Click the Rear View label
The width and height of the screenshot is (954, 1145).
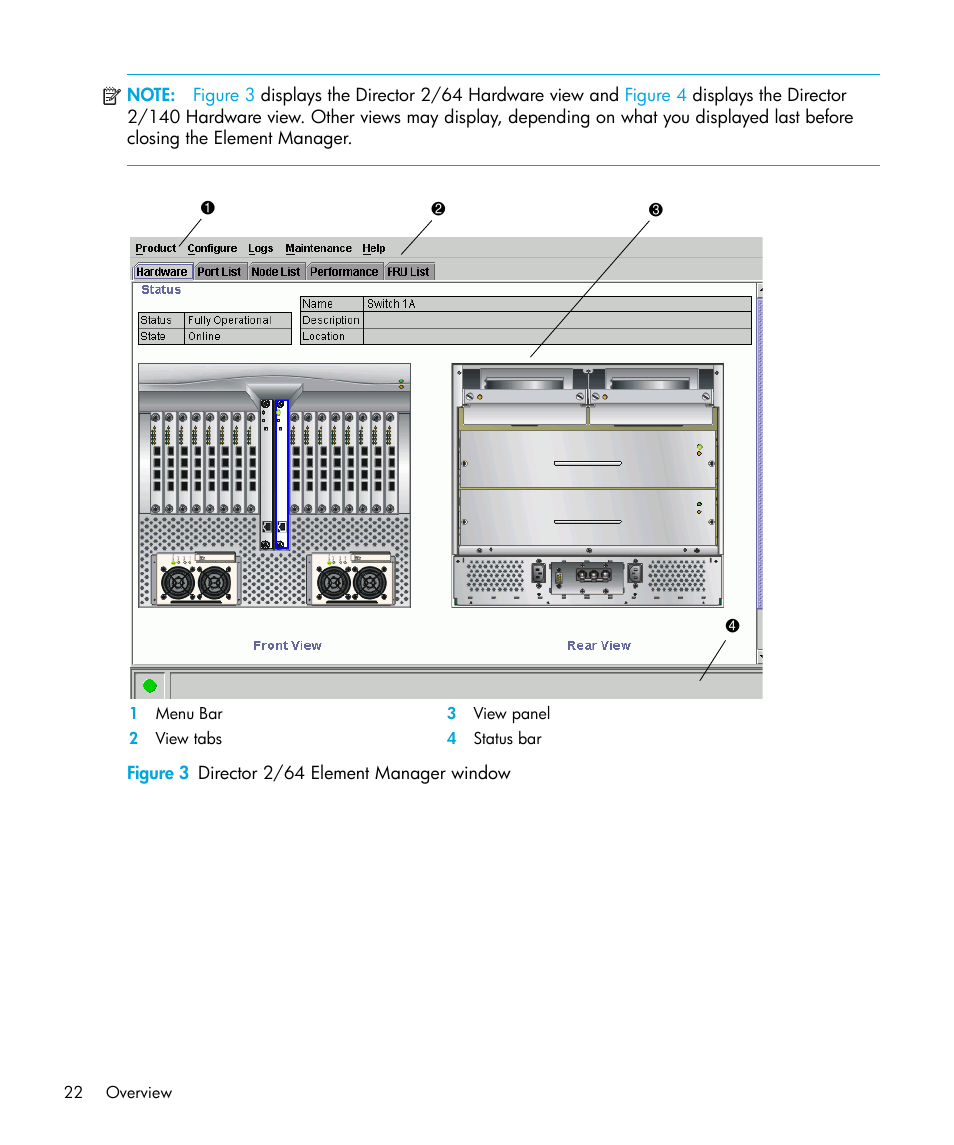(x=598, y=646)
